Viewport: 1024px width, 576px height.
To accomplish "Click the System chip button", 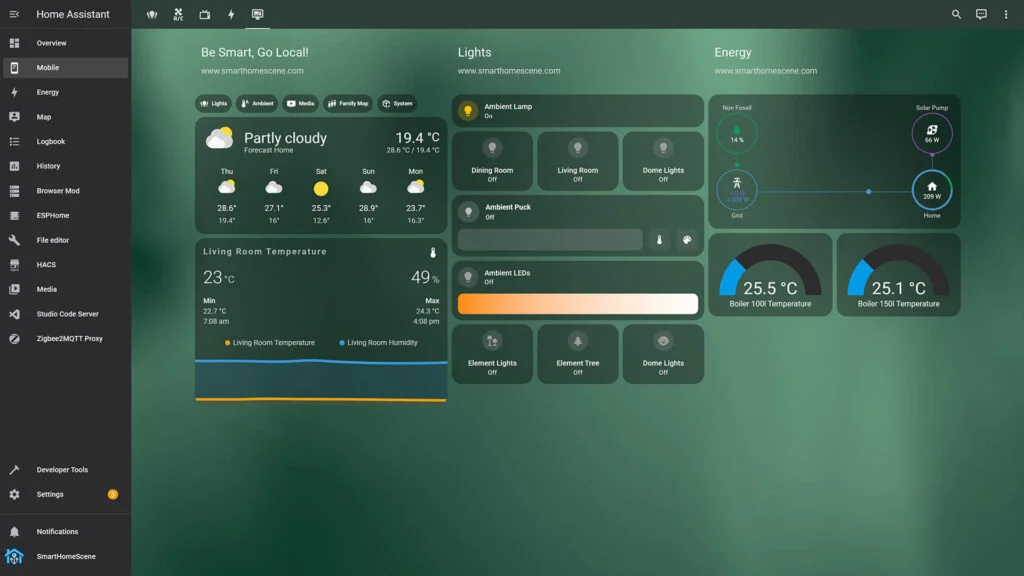I will 396,103.
